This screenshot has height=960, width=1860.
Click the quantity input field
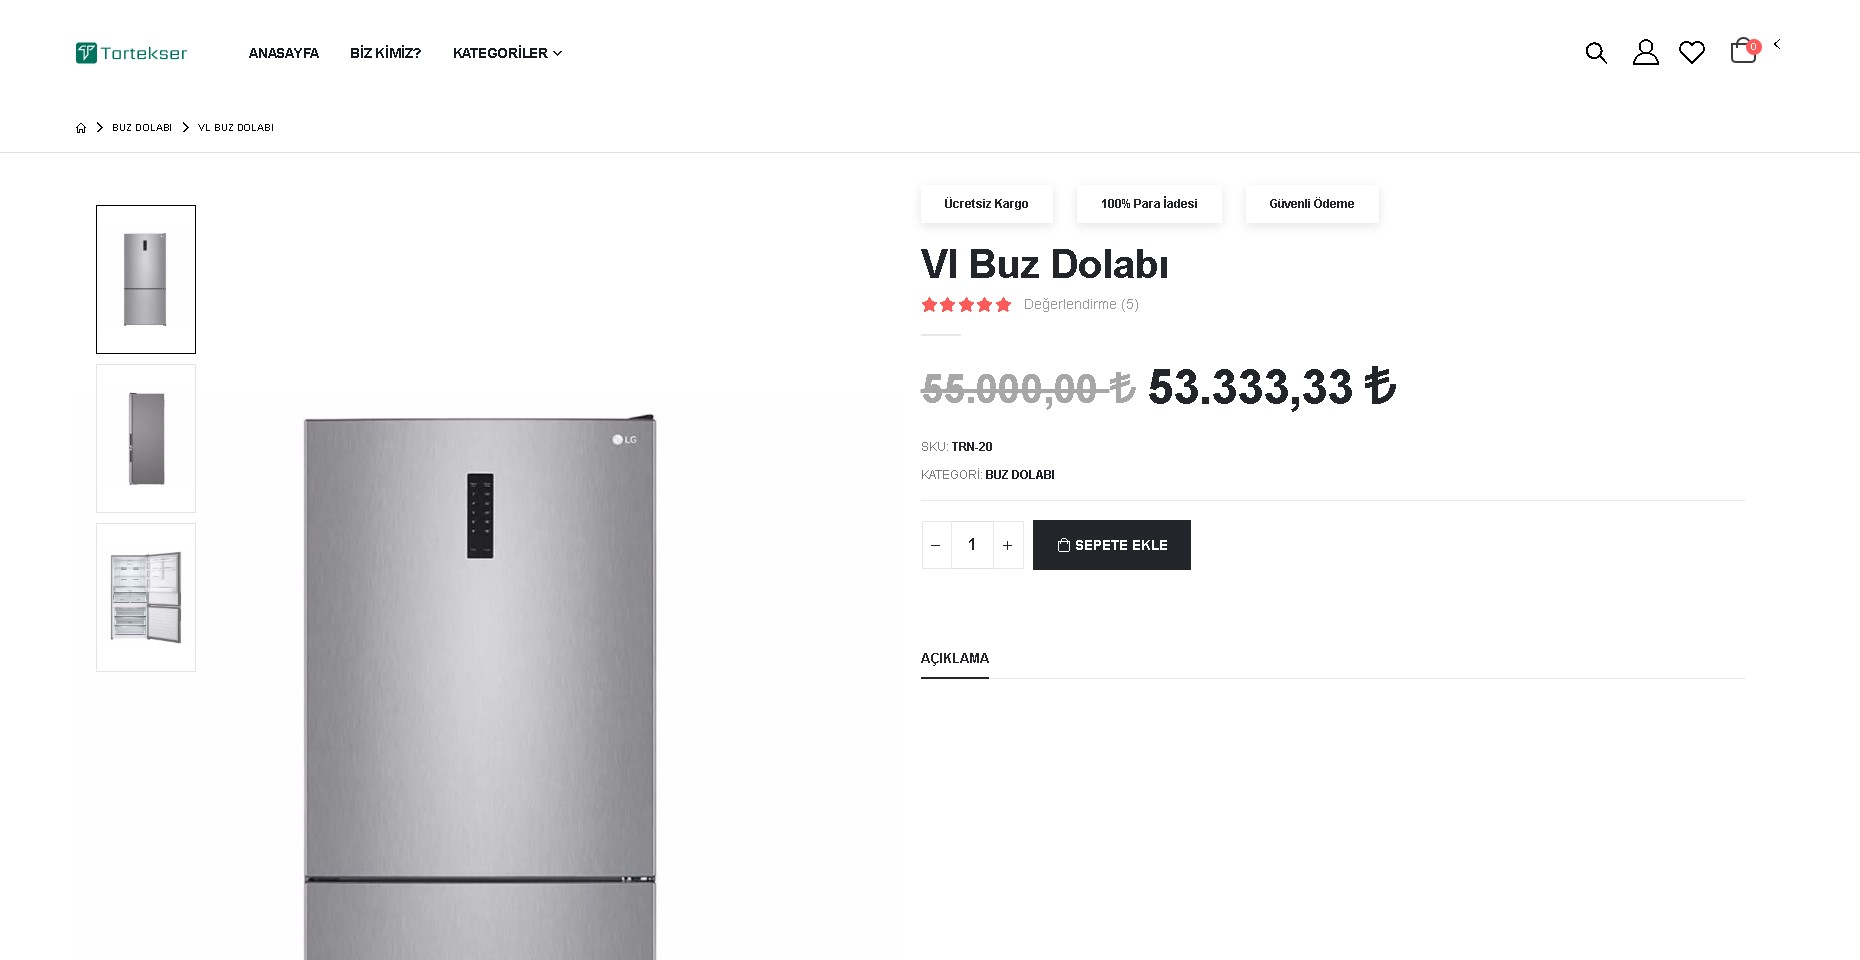[972, 545]
